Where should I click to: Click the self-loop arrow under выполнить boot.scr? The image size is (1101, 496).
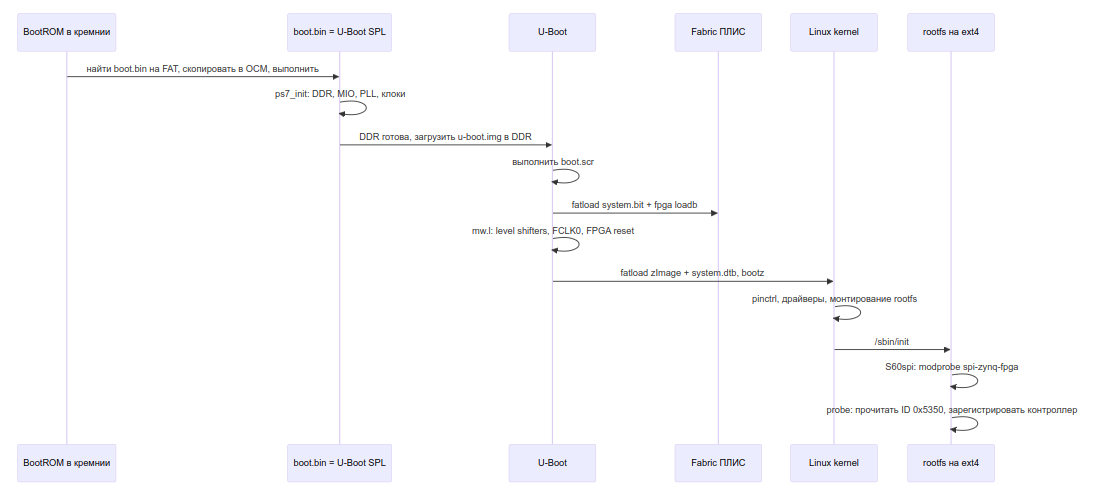point(566,176)
